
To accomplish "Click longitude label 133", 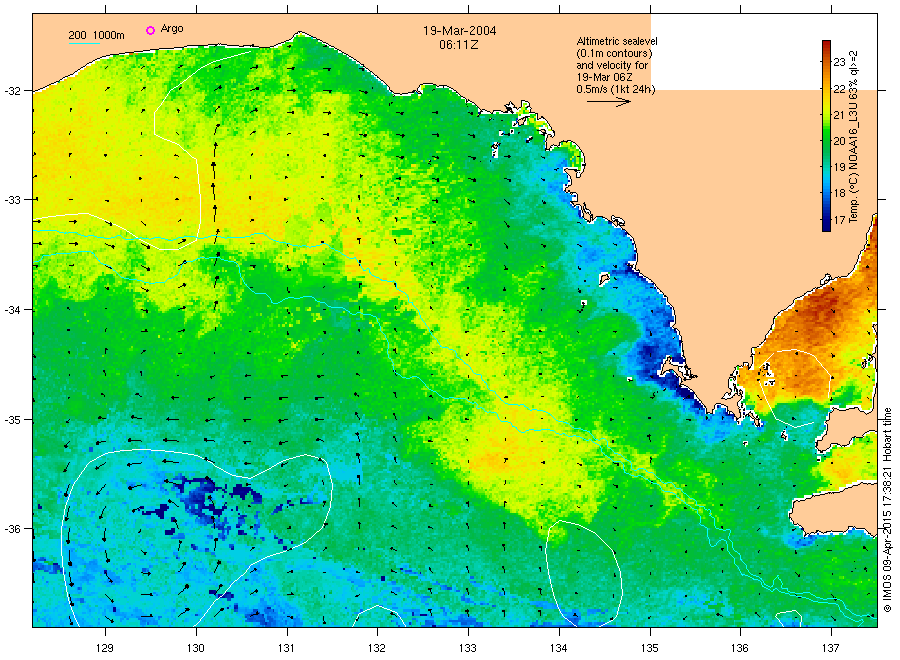I will pos(468,648).
